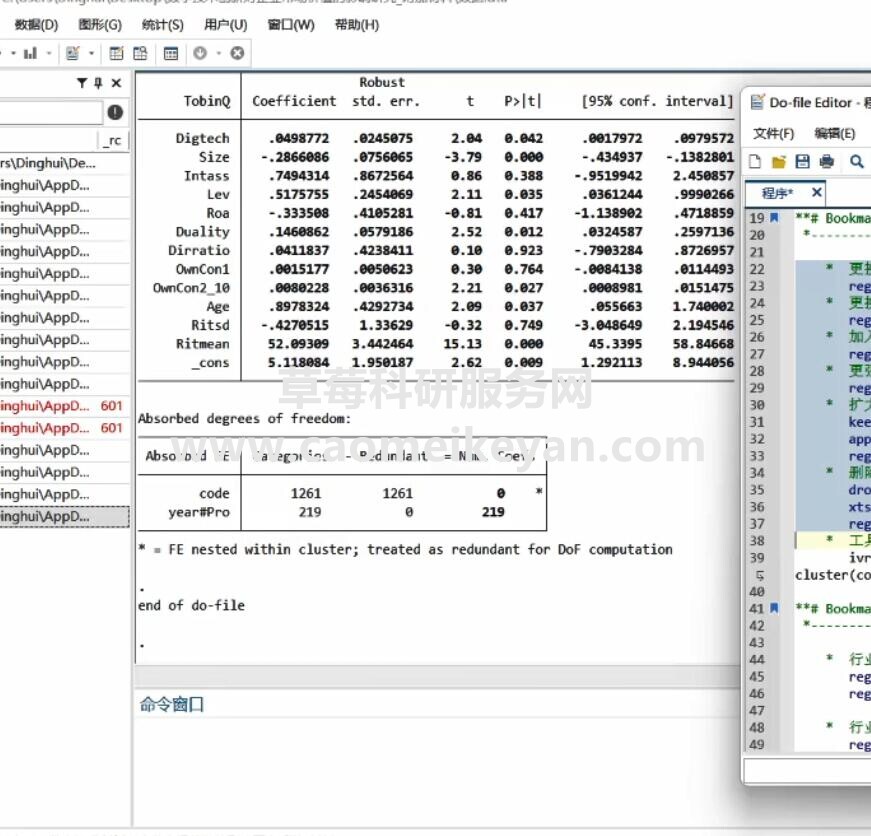
Task: Click the 'Absorbed degrees of freedom:' text
Action: [x=244, y=419]
